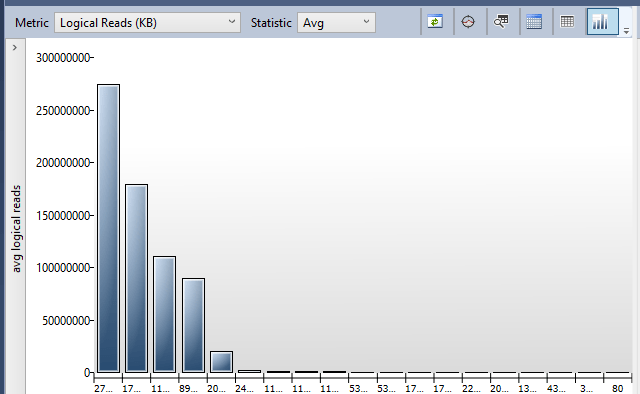Select the bar chart view icon

coord(602,22)
